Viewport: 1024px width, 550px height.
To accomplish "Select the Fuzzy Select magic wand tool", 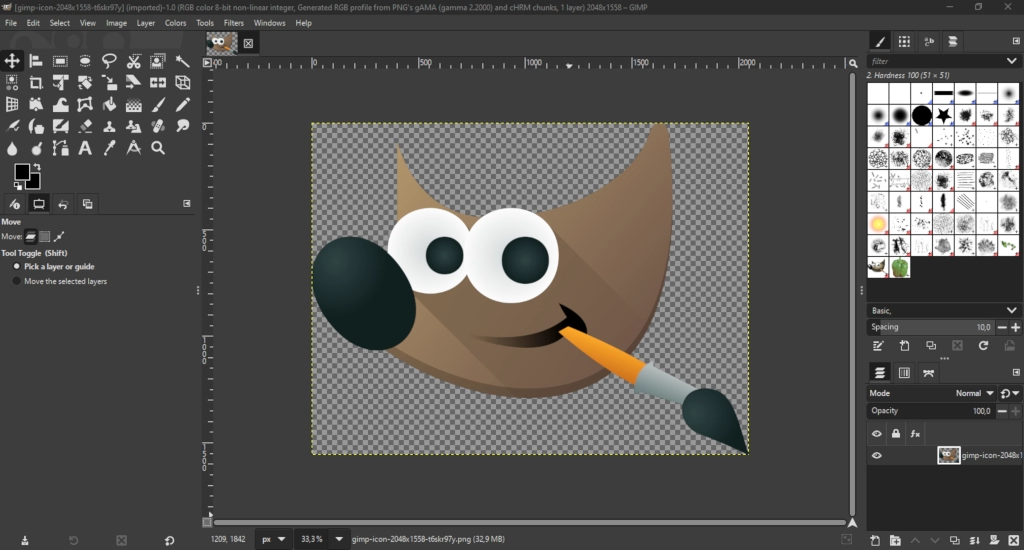I will click(x=182, y=61).
